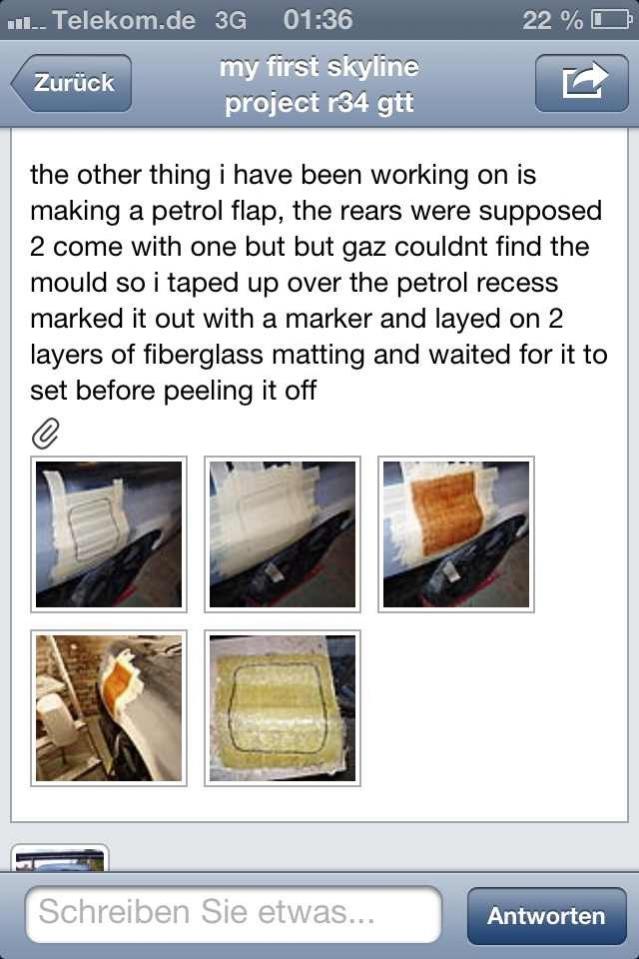Image resolution: width=639 pixels, height=959 pixels.
Task: Tap the partially visible avatar below the post
Action: click(60, 859)
